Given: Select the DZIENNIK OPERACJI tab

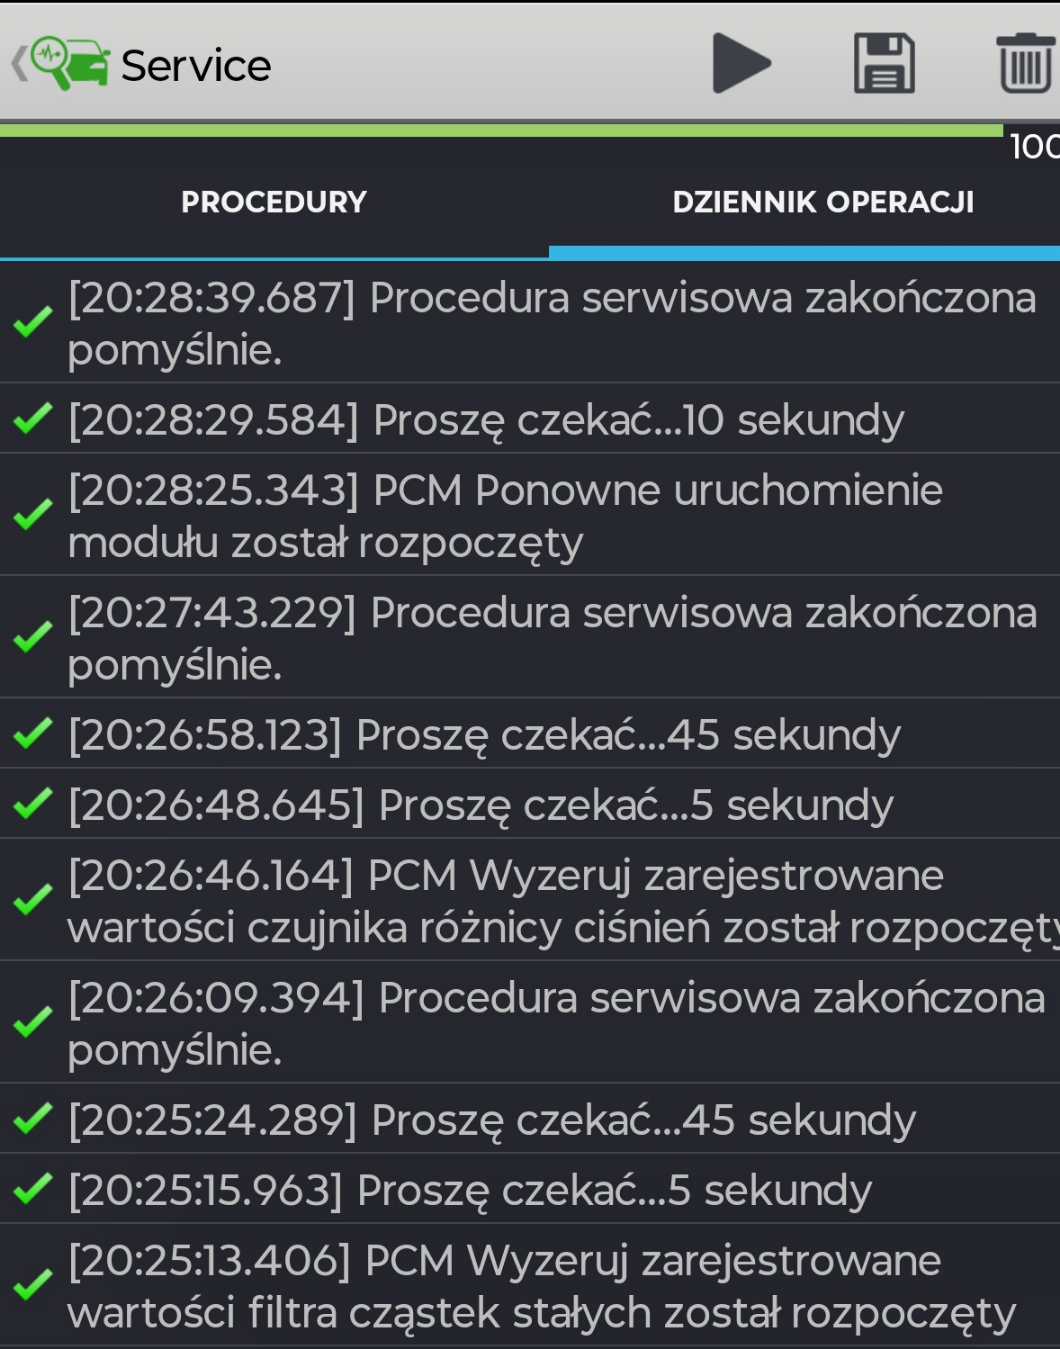Looking at the screenshot, I should 823,202.
